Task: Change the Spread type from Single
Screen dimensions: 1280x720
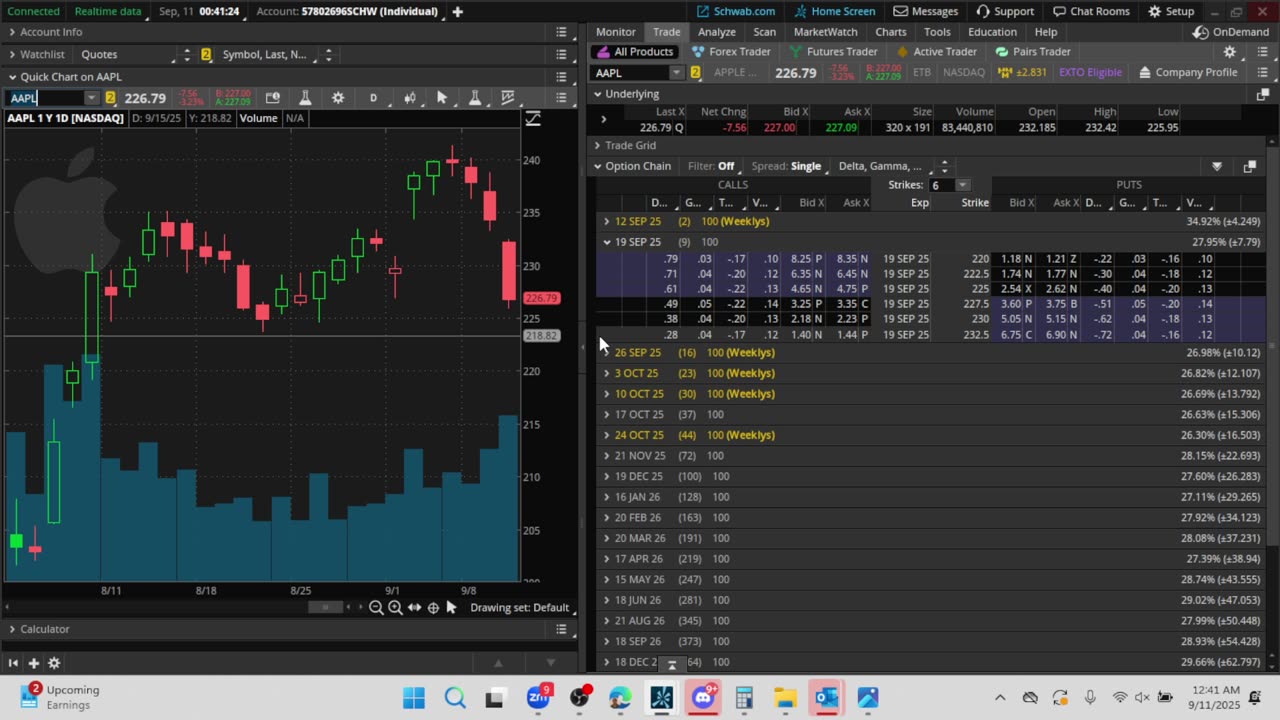Action: (x=806, y=167)
